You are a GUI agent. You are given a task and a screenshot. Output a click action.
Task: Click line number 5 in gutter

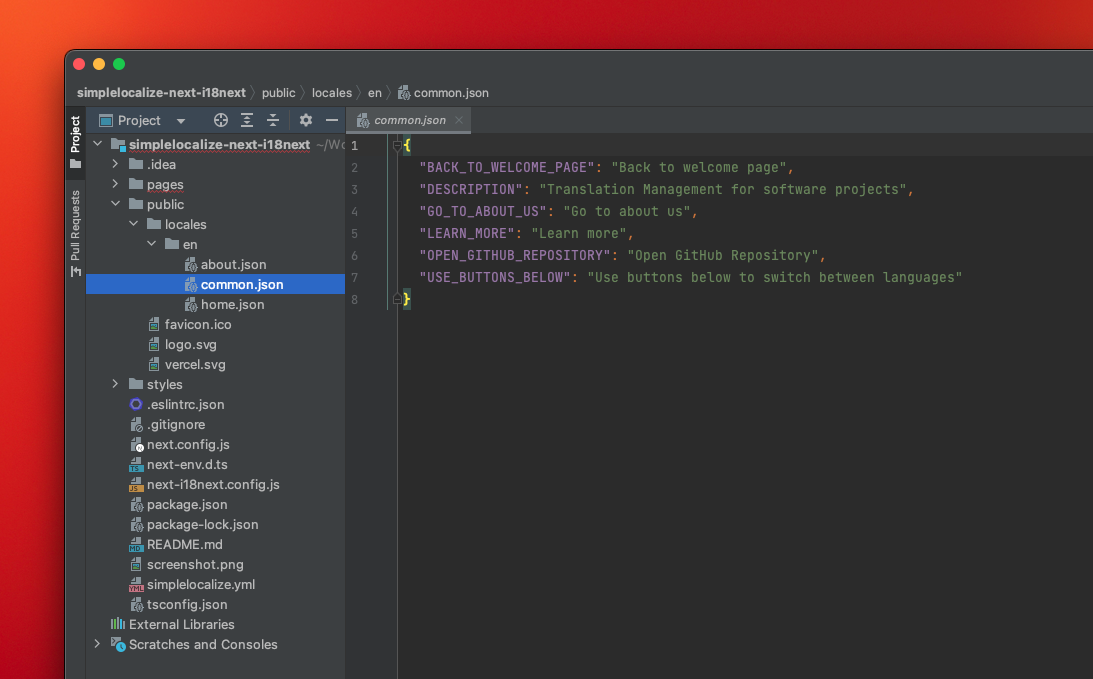tap(355, 234)
